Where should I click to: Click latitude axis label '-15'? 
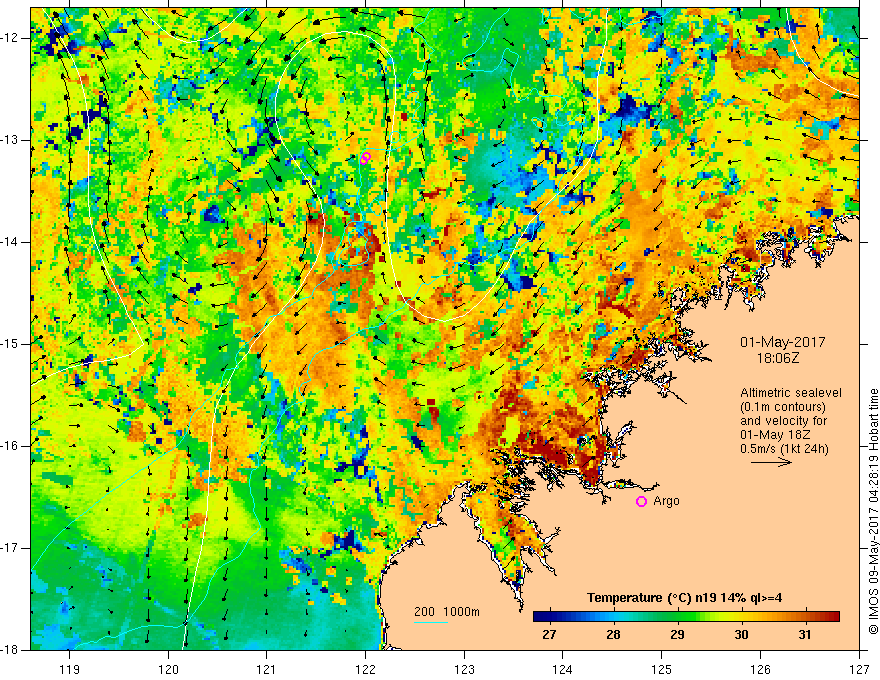click(x=11, y=344)
